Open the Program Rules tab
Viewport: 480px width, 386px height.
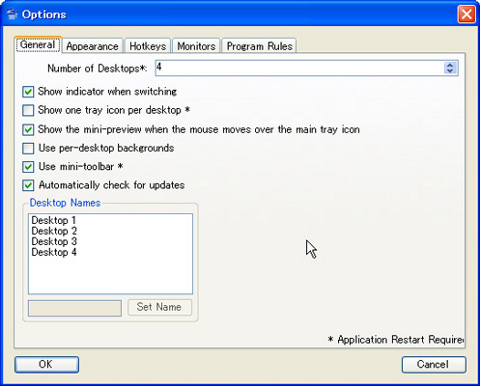pyautogui.click(x=259, y=46)
